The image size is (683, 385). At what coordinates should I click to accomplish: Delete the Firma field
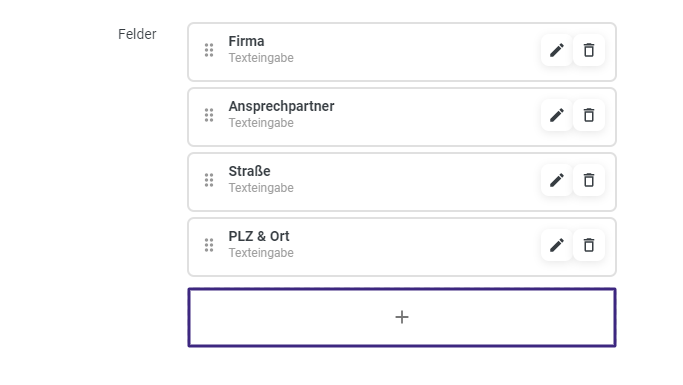589,50
